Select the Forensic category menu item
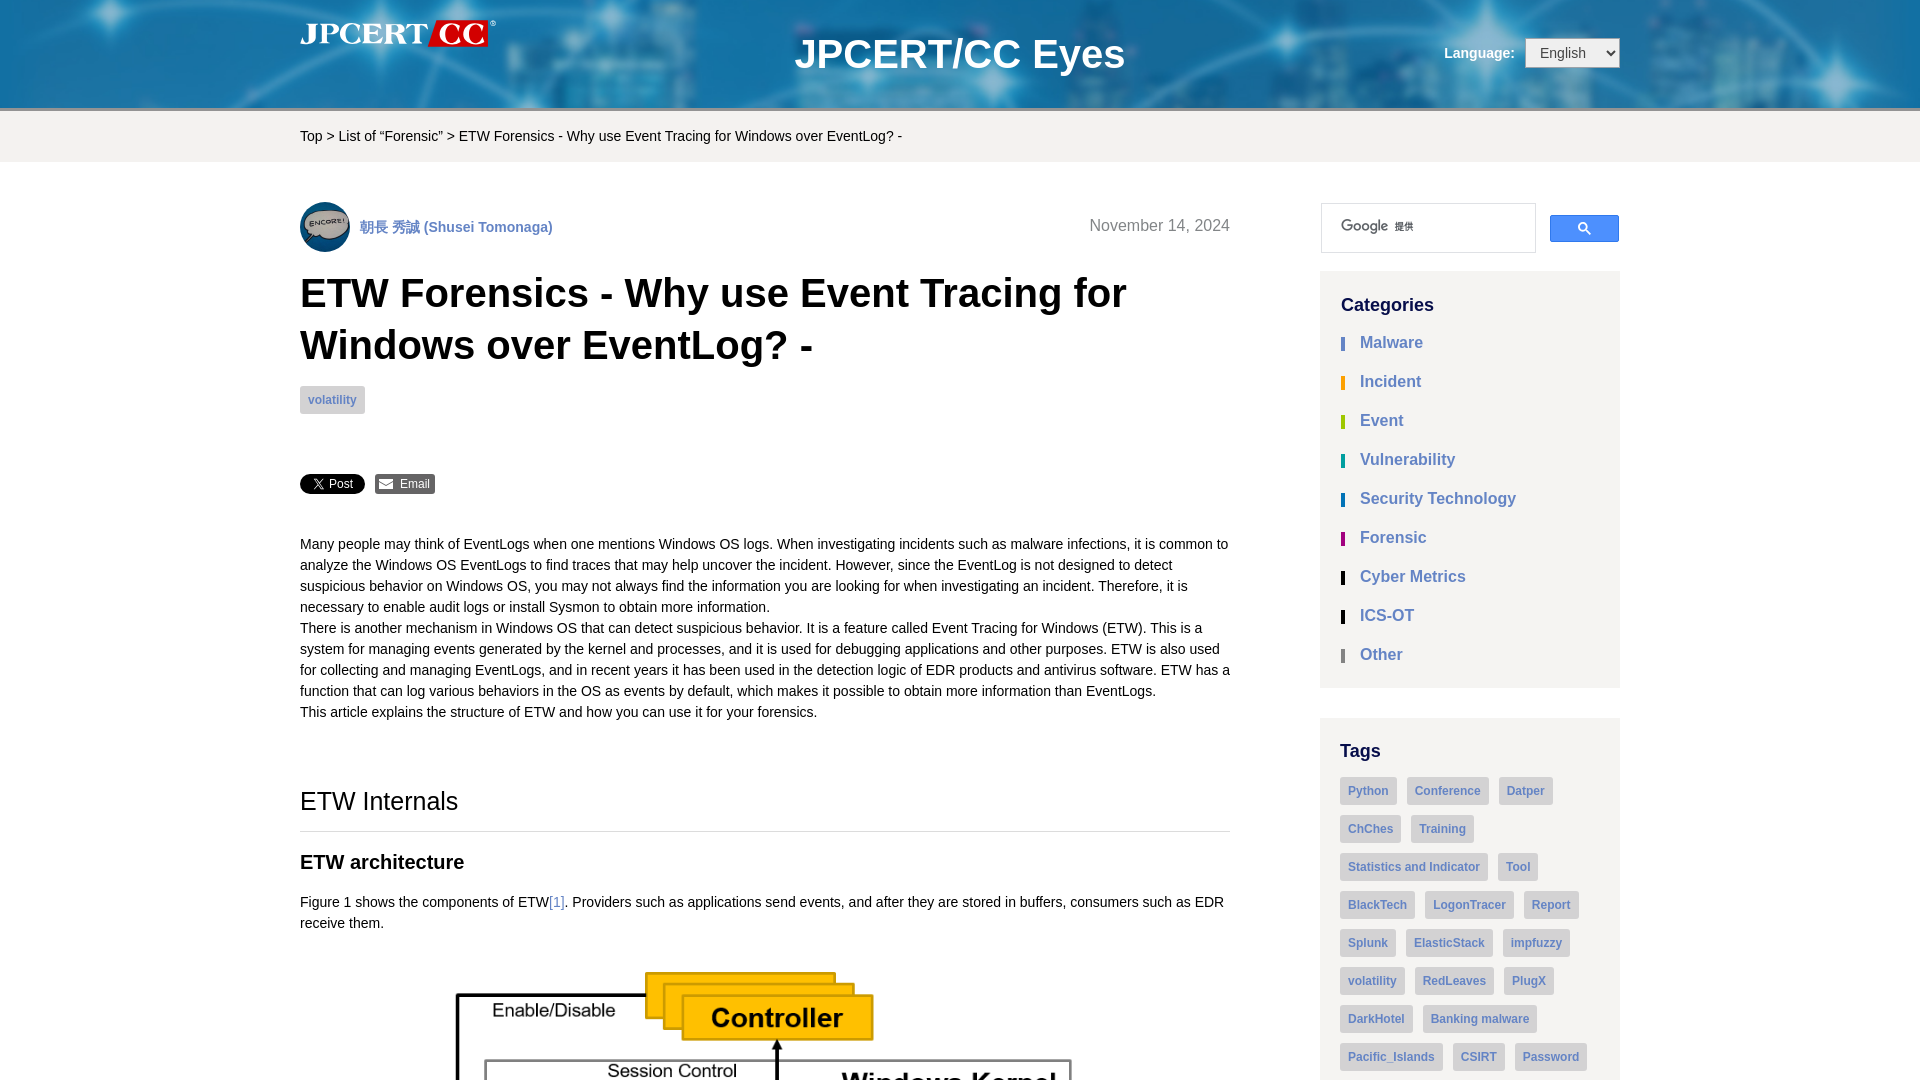The height and width of the screenshot is (1080, 1920). (x=1393, y=538)
